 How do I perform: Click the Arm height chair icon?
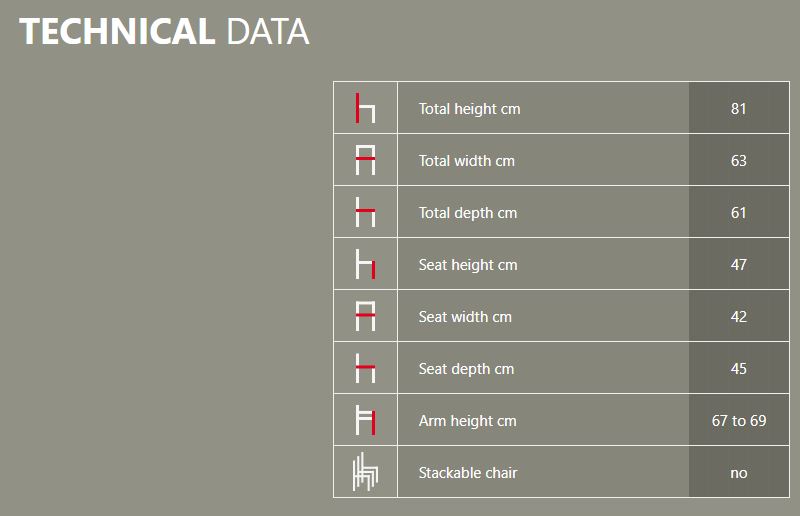(365, 420)
